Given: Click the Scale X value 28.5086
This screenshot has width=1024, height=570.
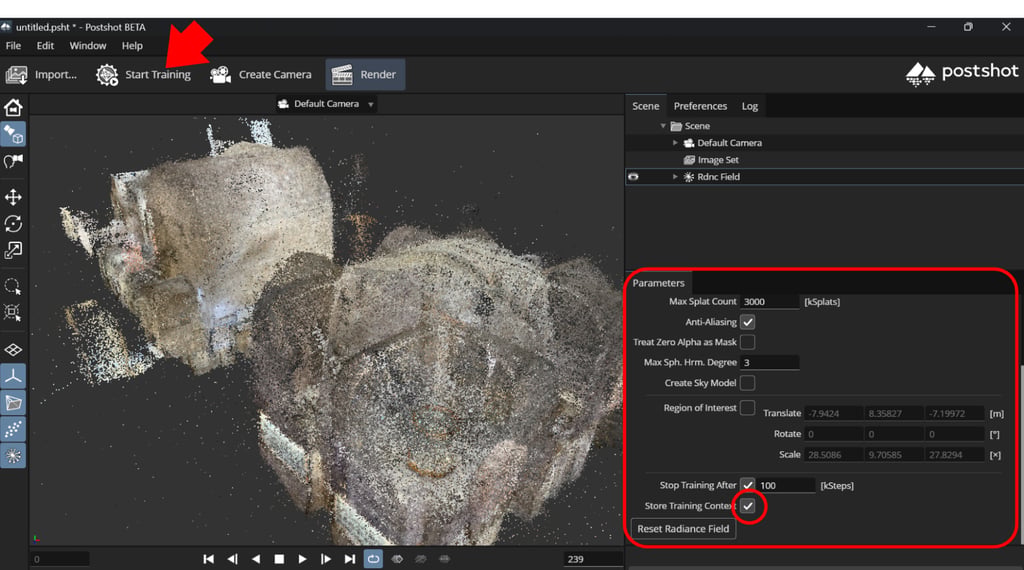Looking at the screenshot, I should click(833, 455).
